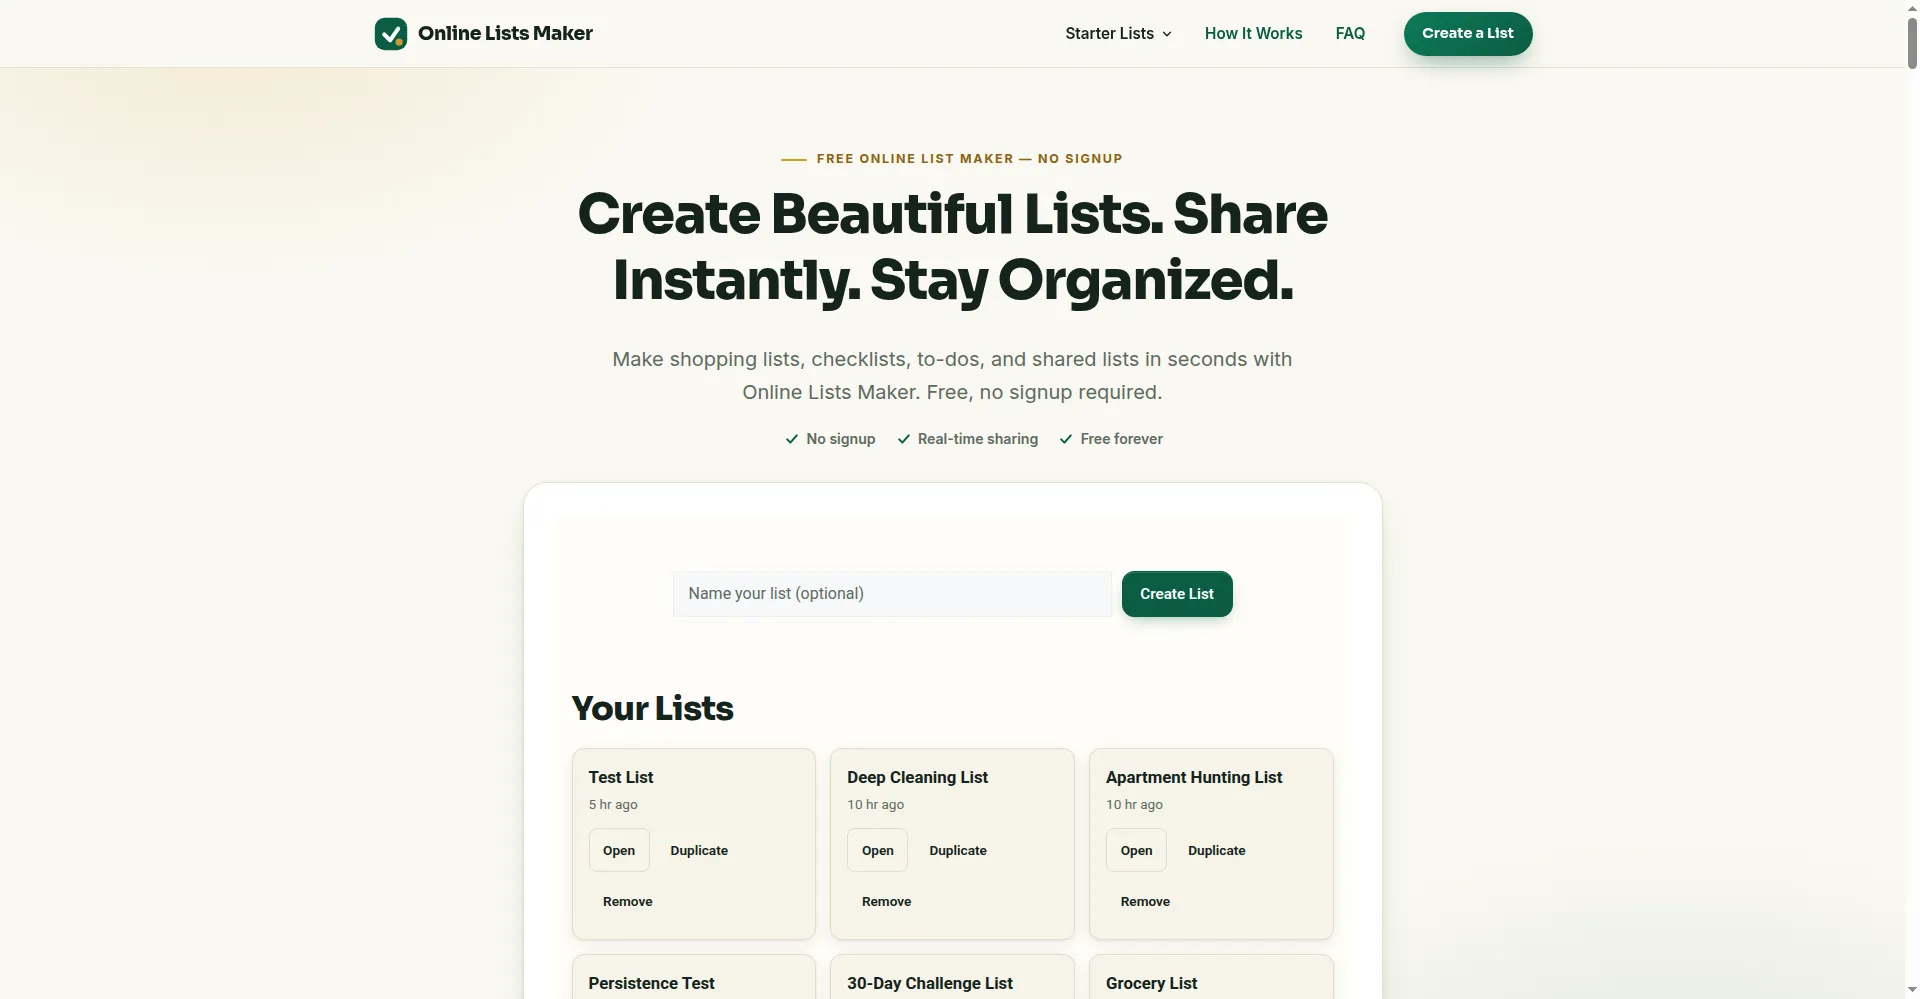The image size is (1920, 999).
Task: Click the Create a List header button
Action: pyautogui.click(x=1468, y=34)
